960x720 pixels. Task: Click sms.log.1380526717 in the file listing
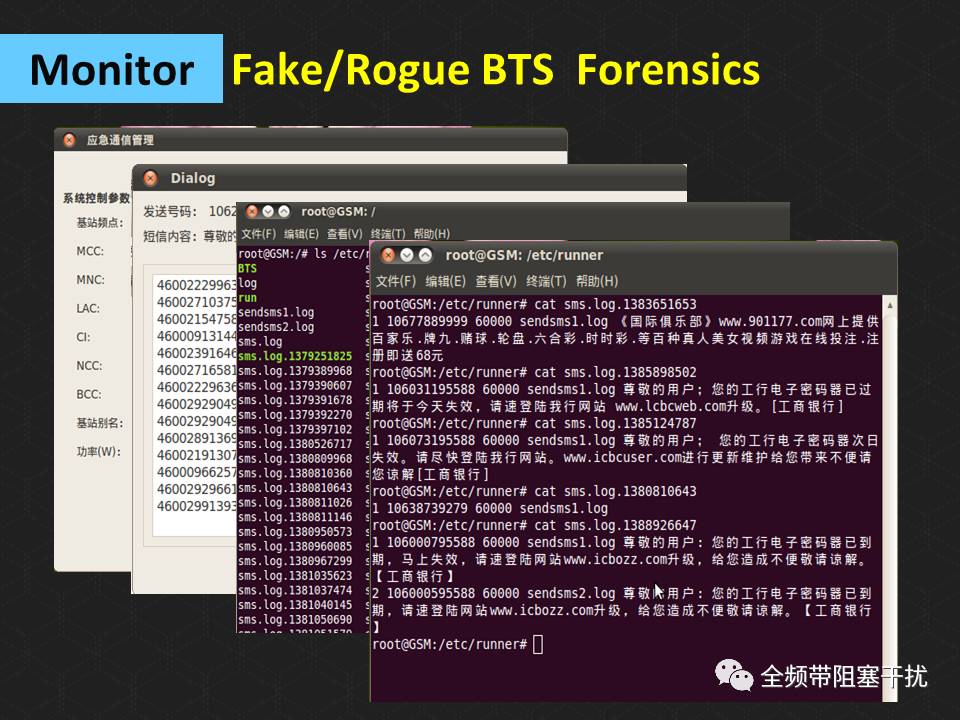tap(295, 444)
